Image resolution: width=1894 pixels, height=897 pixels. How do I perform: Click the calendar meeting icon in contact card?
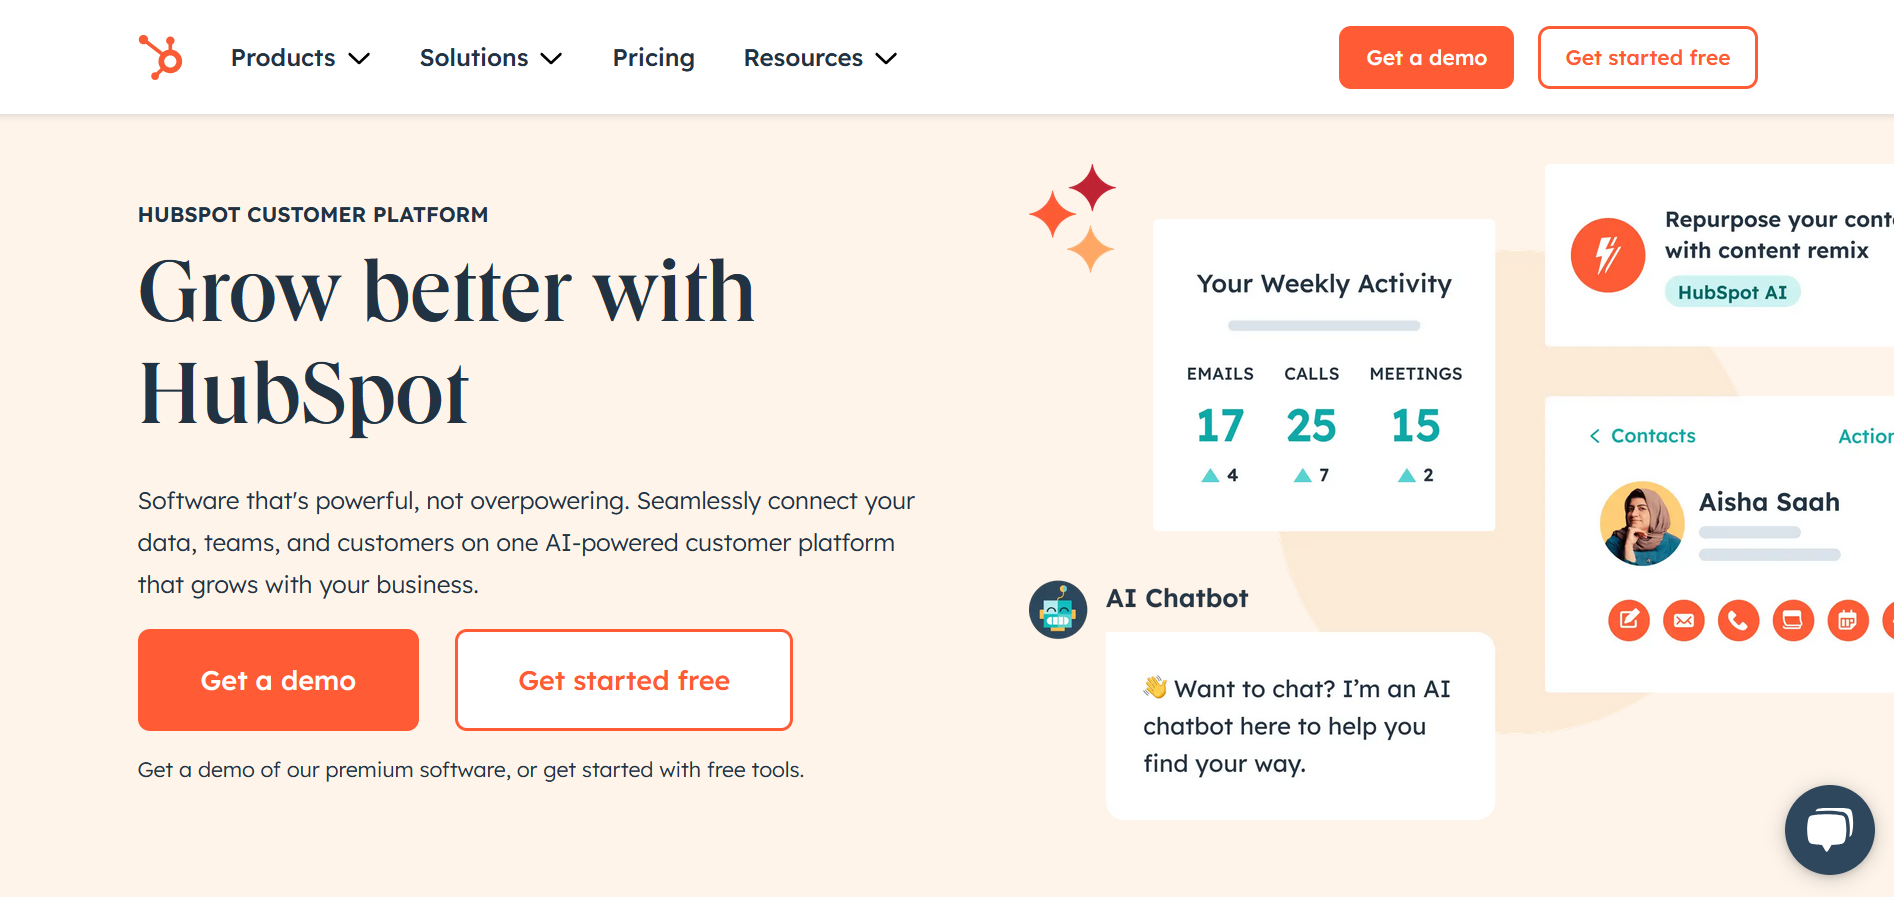pos(1847,621)
